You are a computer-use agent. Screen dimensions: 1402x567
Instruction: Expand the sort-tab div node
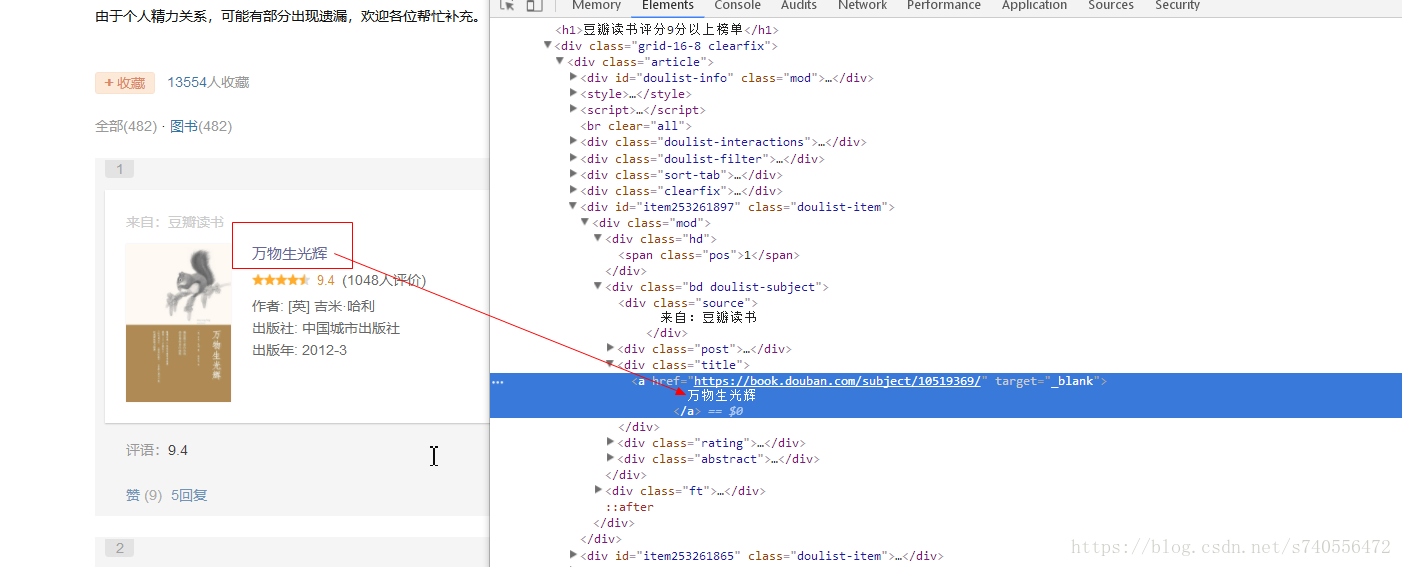click(x=573, y=174)
